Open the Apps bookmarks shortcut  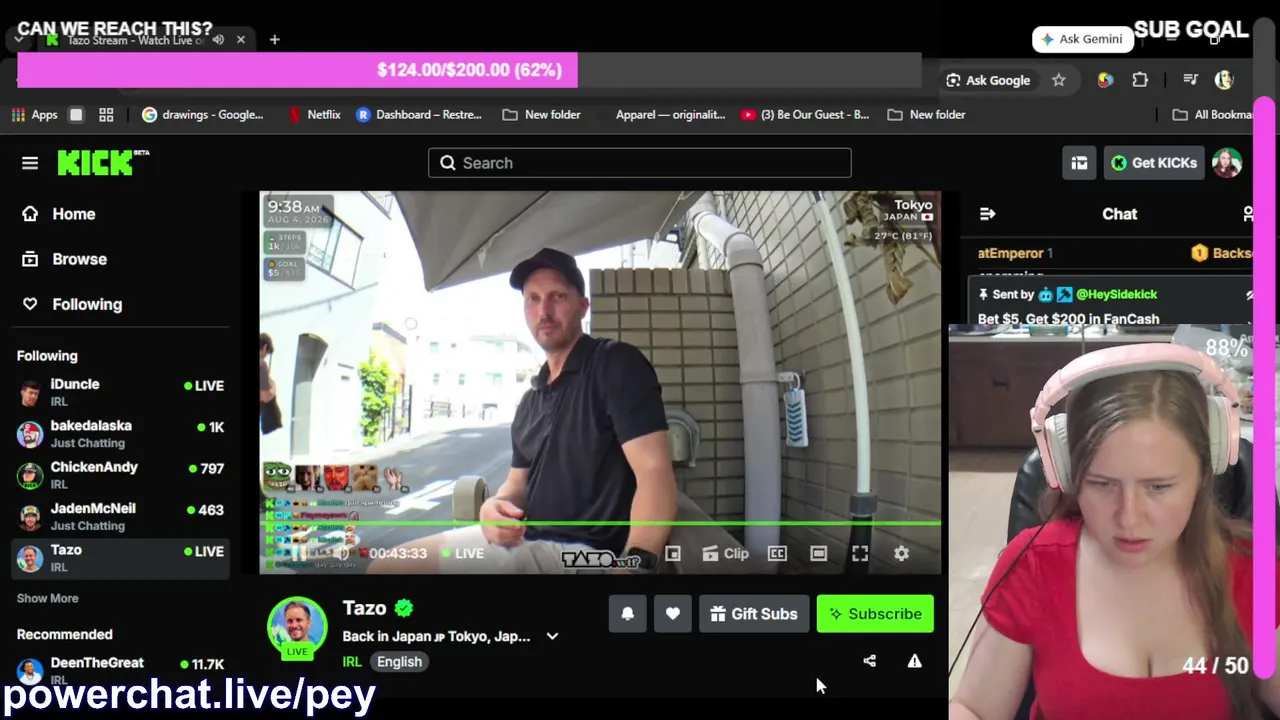tap(35, 115)
